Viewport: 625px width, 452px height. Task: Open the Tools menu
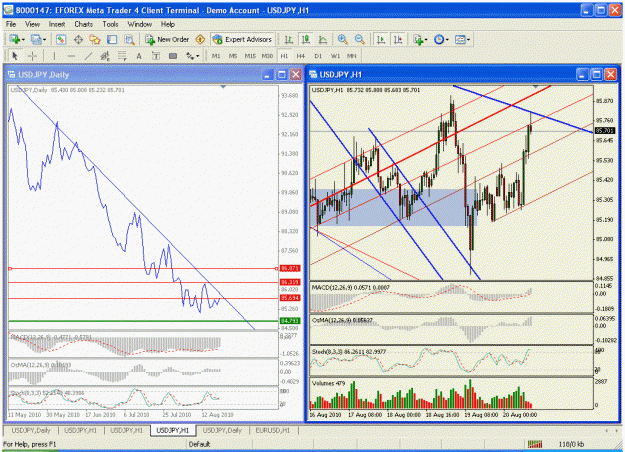(x=110, y=24)
